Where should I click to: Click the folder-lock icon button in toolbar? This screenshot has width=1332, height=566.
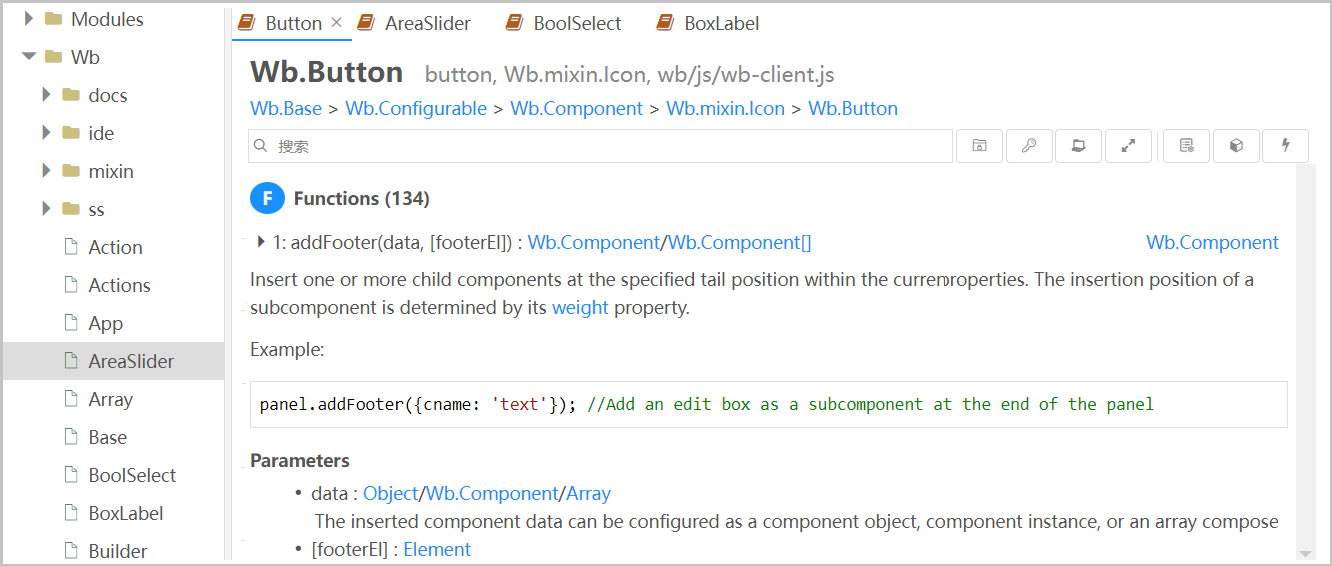[980, 146]
